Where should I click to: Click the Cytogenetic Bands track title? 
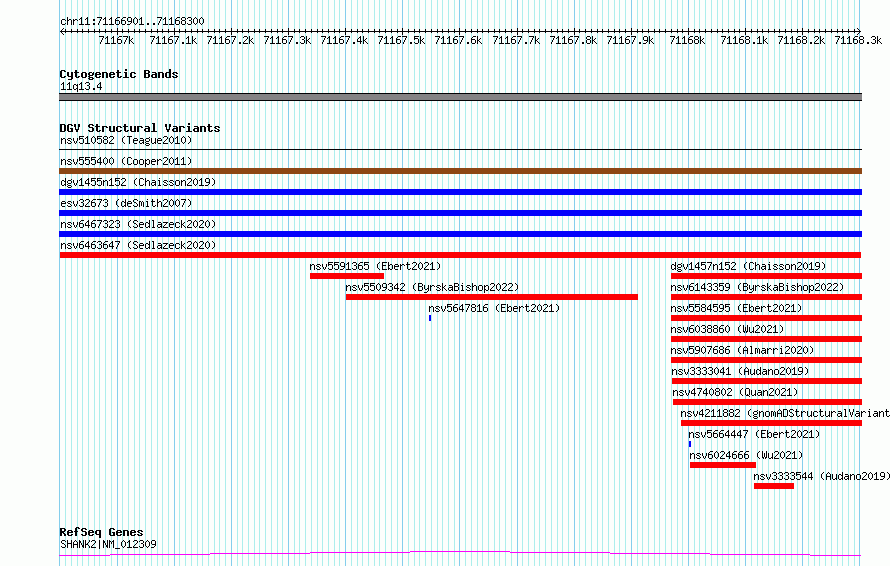[x=119, y=74]
